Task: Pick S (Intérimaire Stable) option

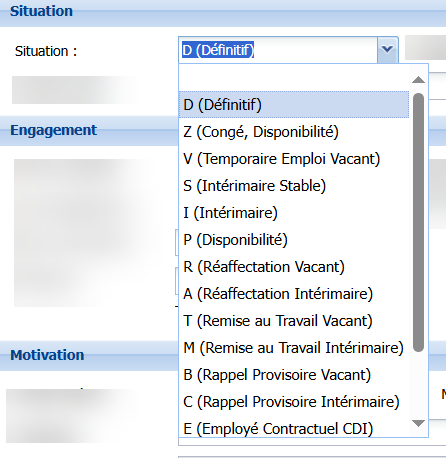Action: 294,186
